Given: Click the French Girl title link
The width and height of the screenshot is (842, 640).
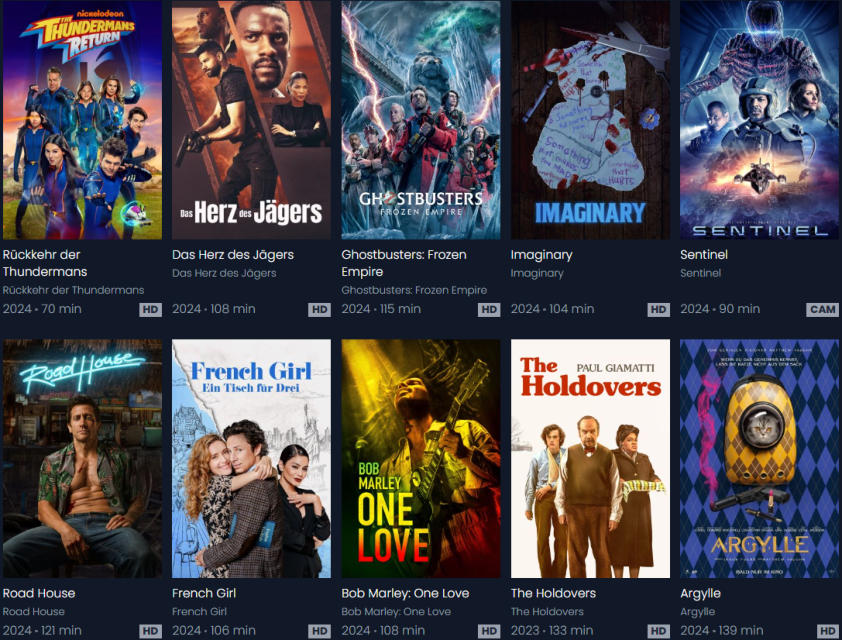Looking at the screenshot, I should [x=204, y=593].
